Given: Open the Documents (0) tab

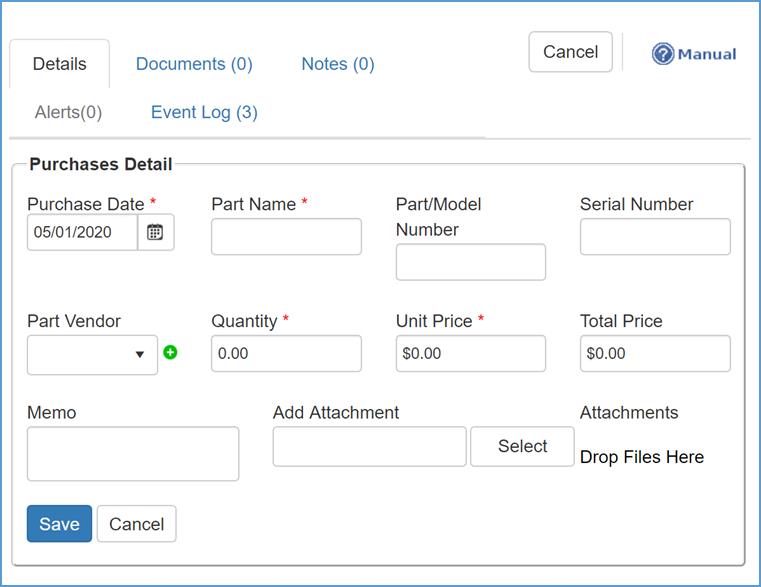Looking at the screenshot, I should (x=194, y=64).
